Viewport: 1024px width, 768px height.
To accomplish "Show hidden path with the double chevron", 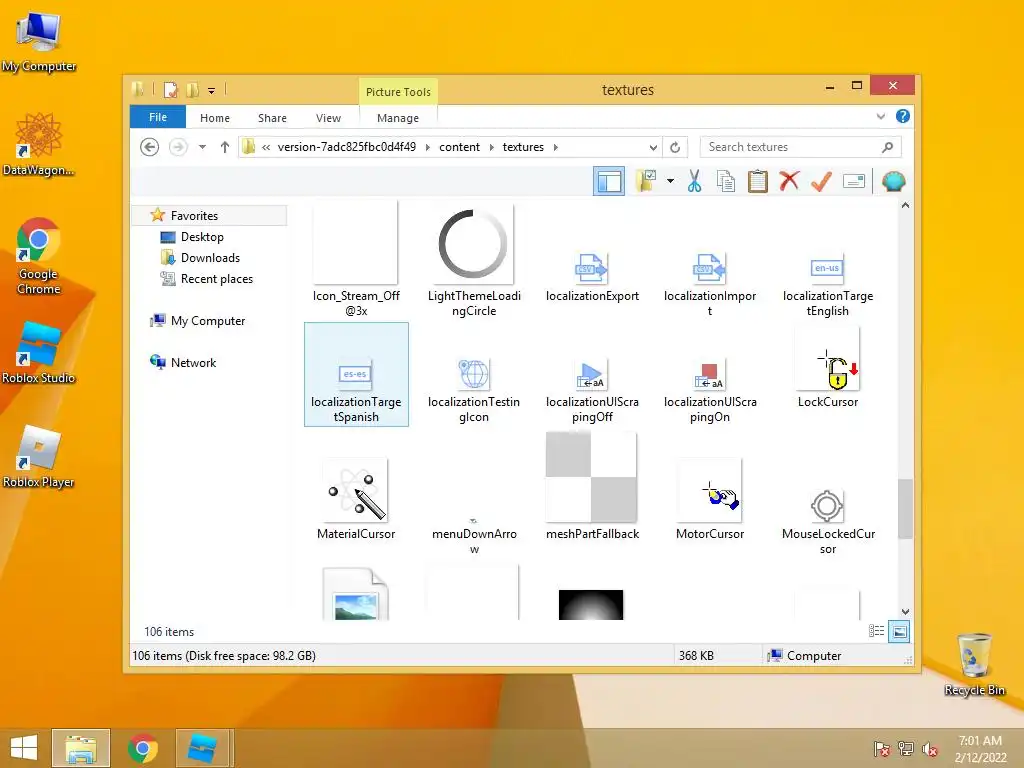I will tap(266, 147).
